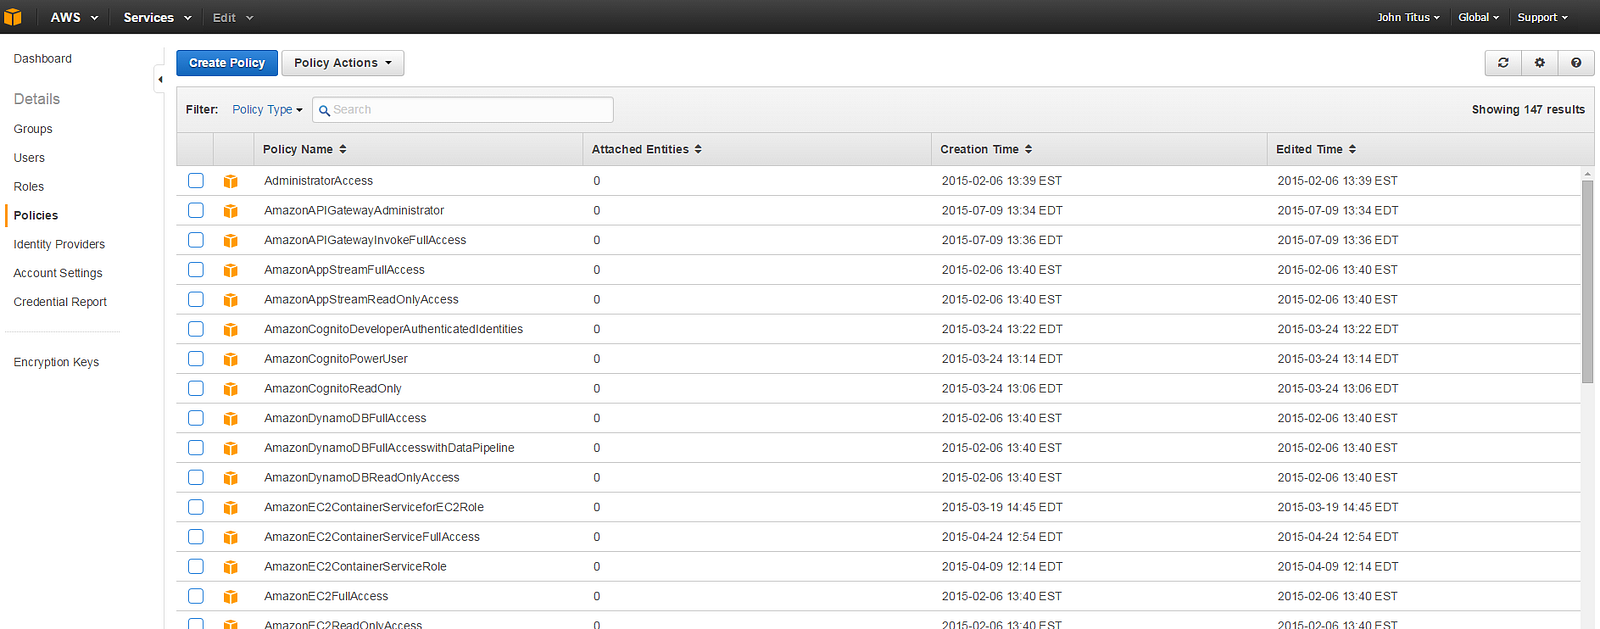Image resolution: width=1600 pixels, height=629 pixels.
Task: Check the AmazonCognitoPowerUser row checkbox
Action: click(x=196, y=359)
